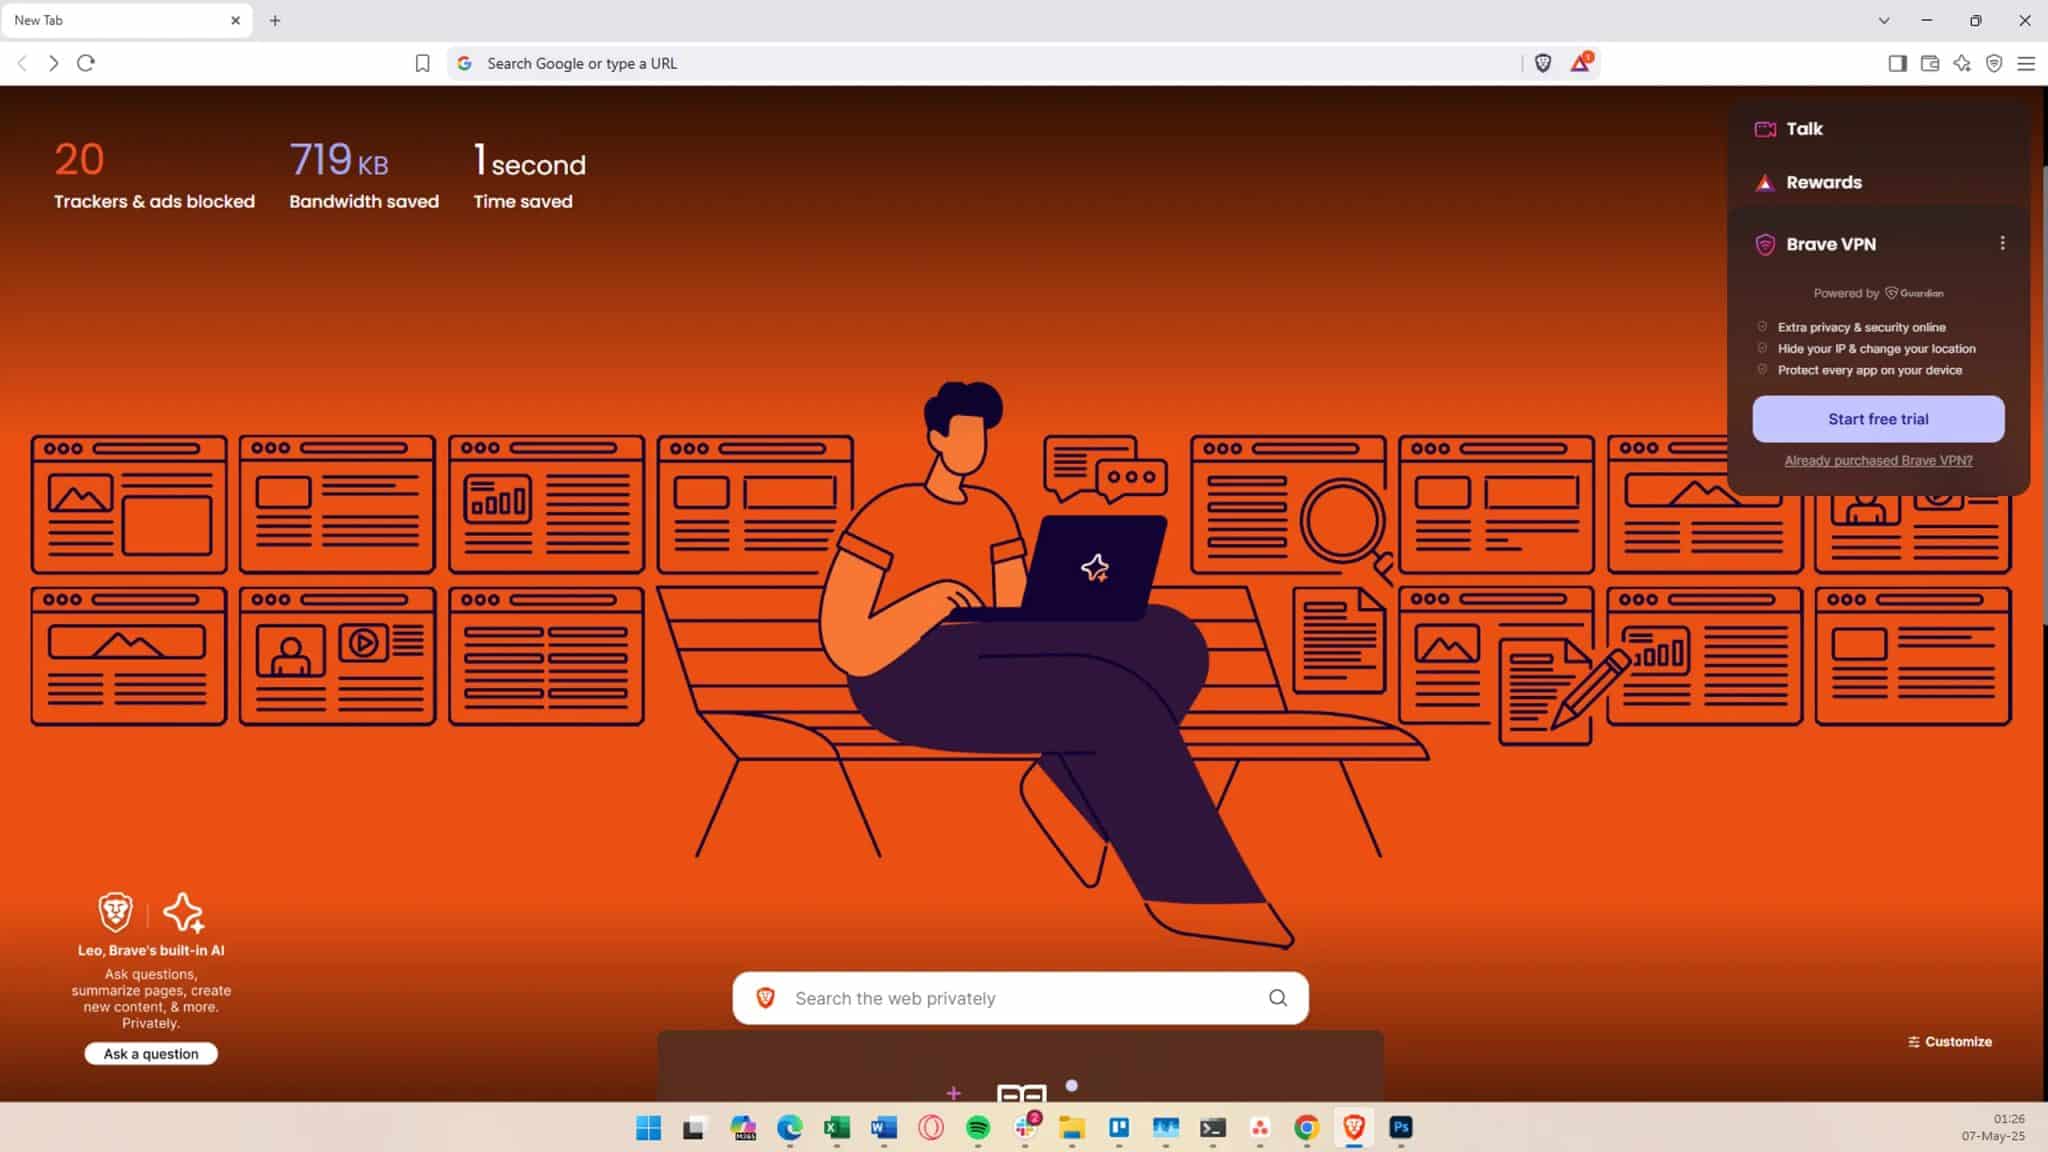Launch Photoshop from the taskbar
Screen dimensions: 2048x1152
click(x=1401, y=1128)
